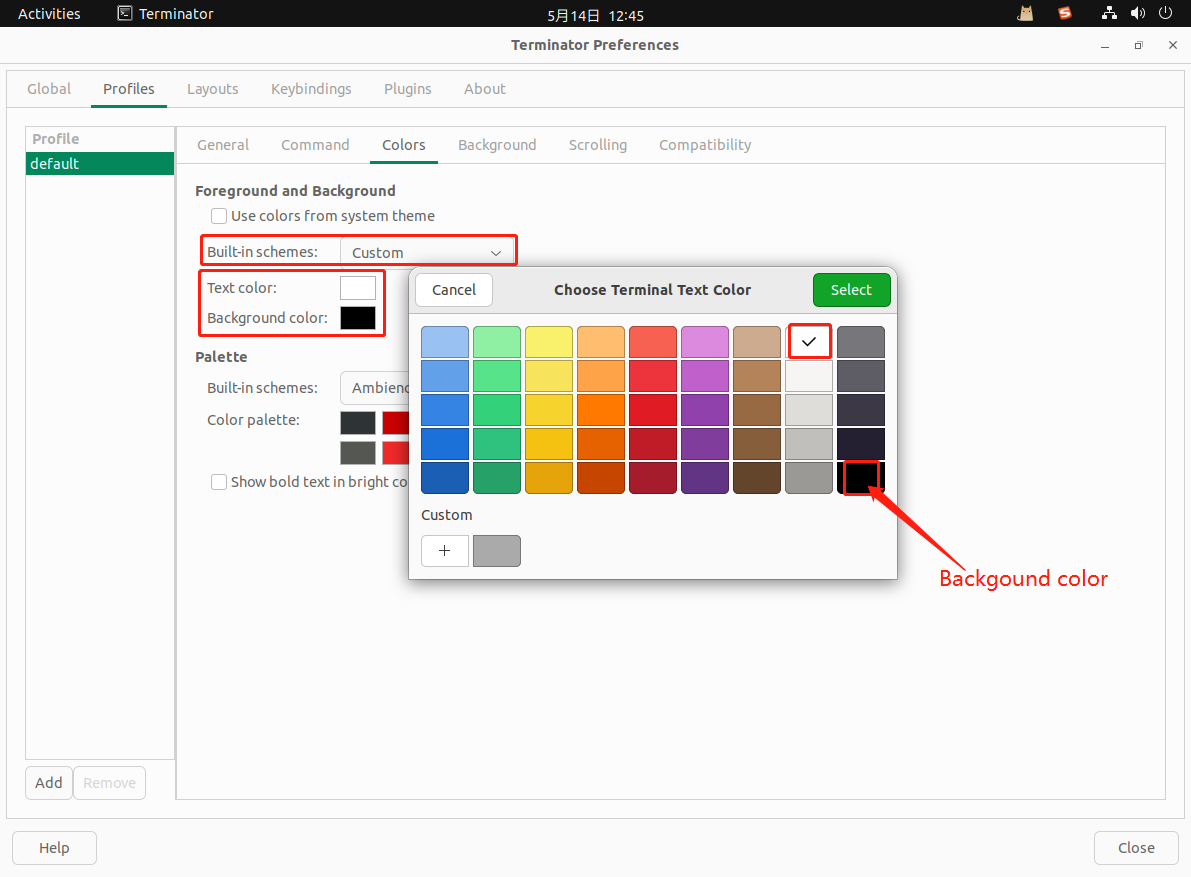Expand the Palette Ambience schemes dropdown

coord(375,388)
